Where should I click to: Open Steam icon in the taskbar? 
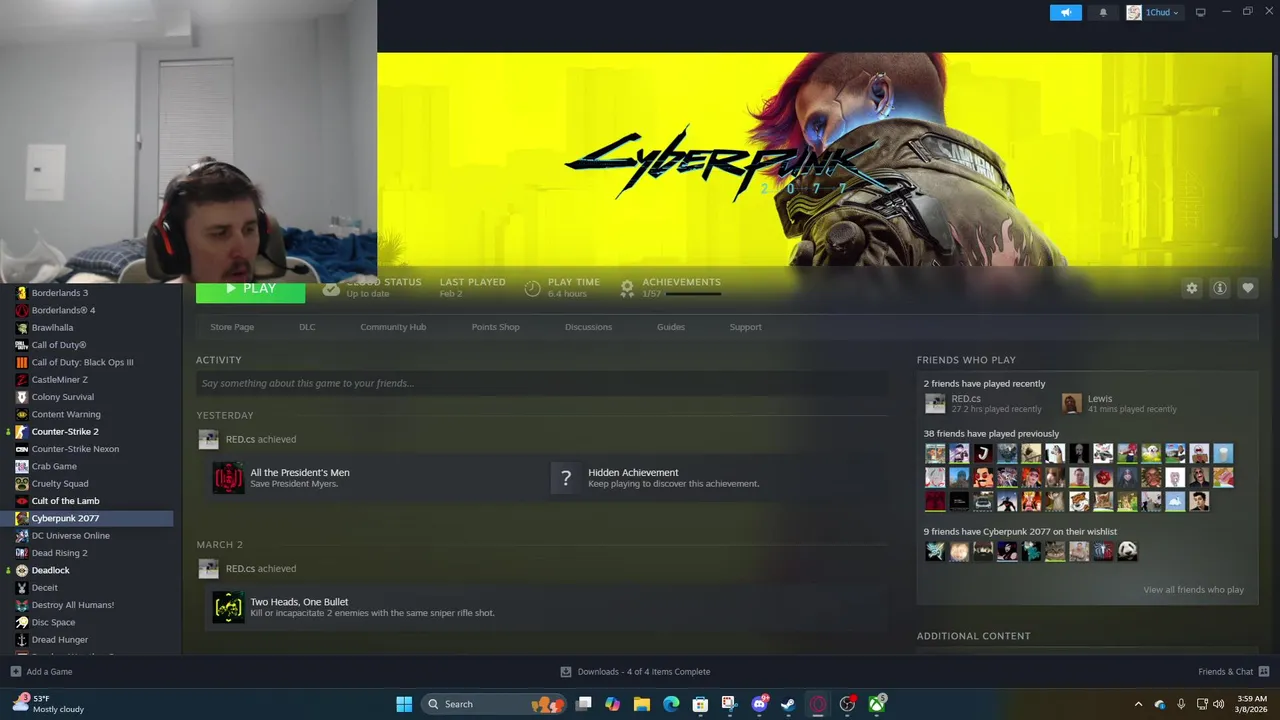788,704
